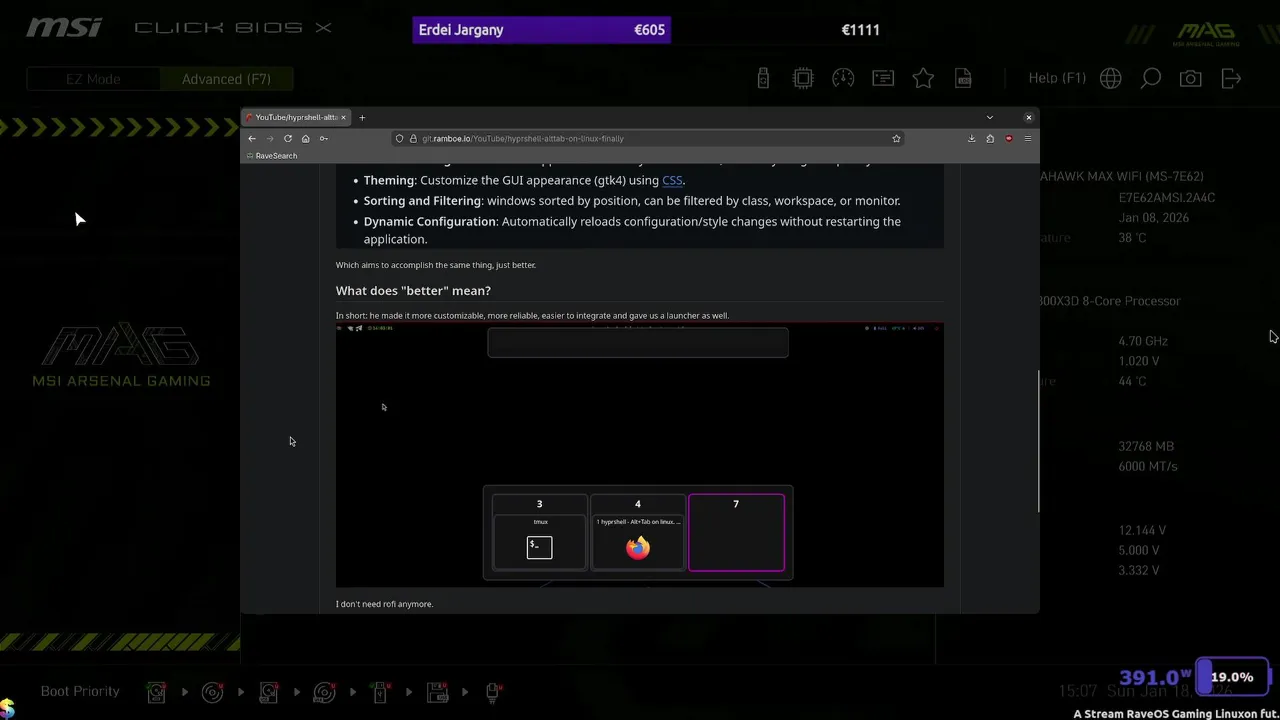The height and width of the screenshot is (720, 1280).
Task: Open the speedometer performance icon in BIOS
Action: tap(843, 78)
